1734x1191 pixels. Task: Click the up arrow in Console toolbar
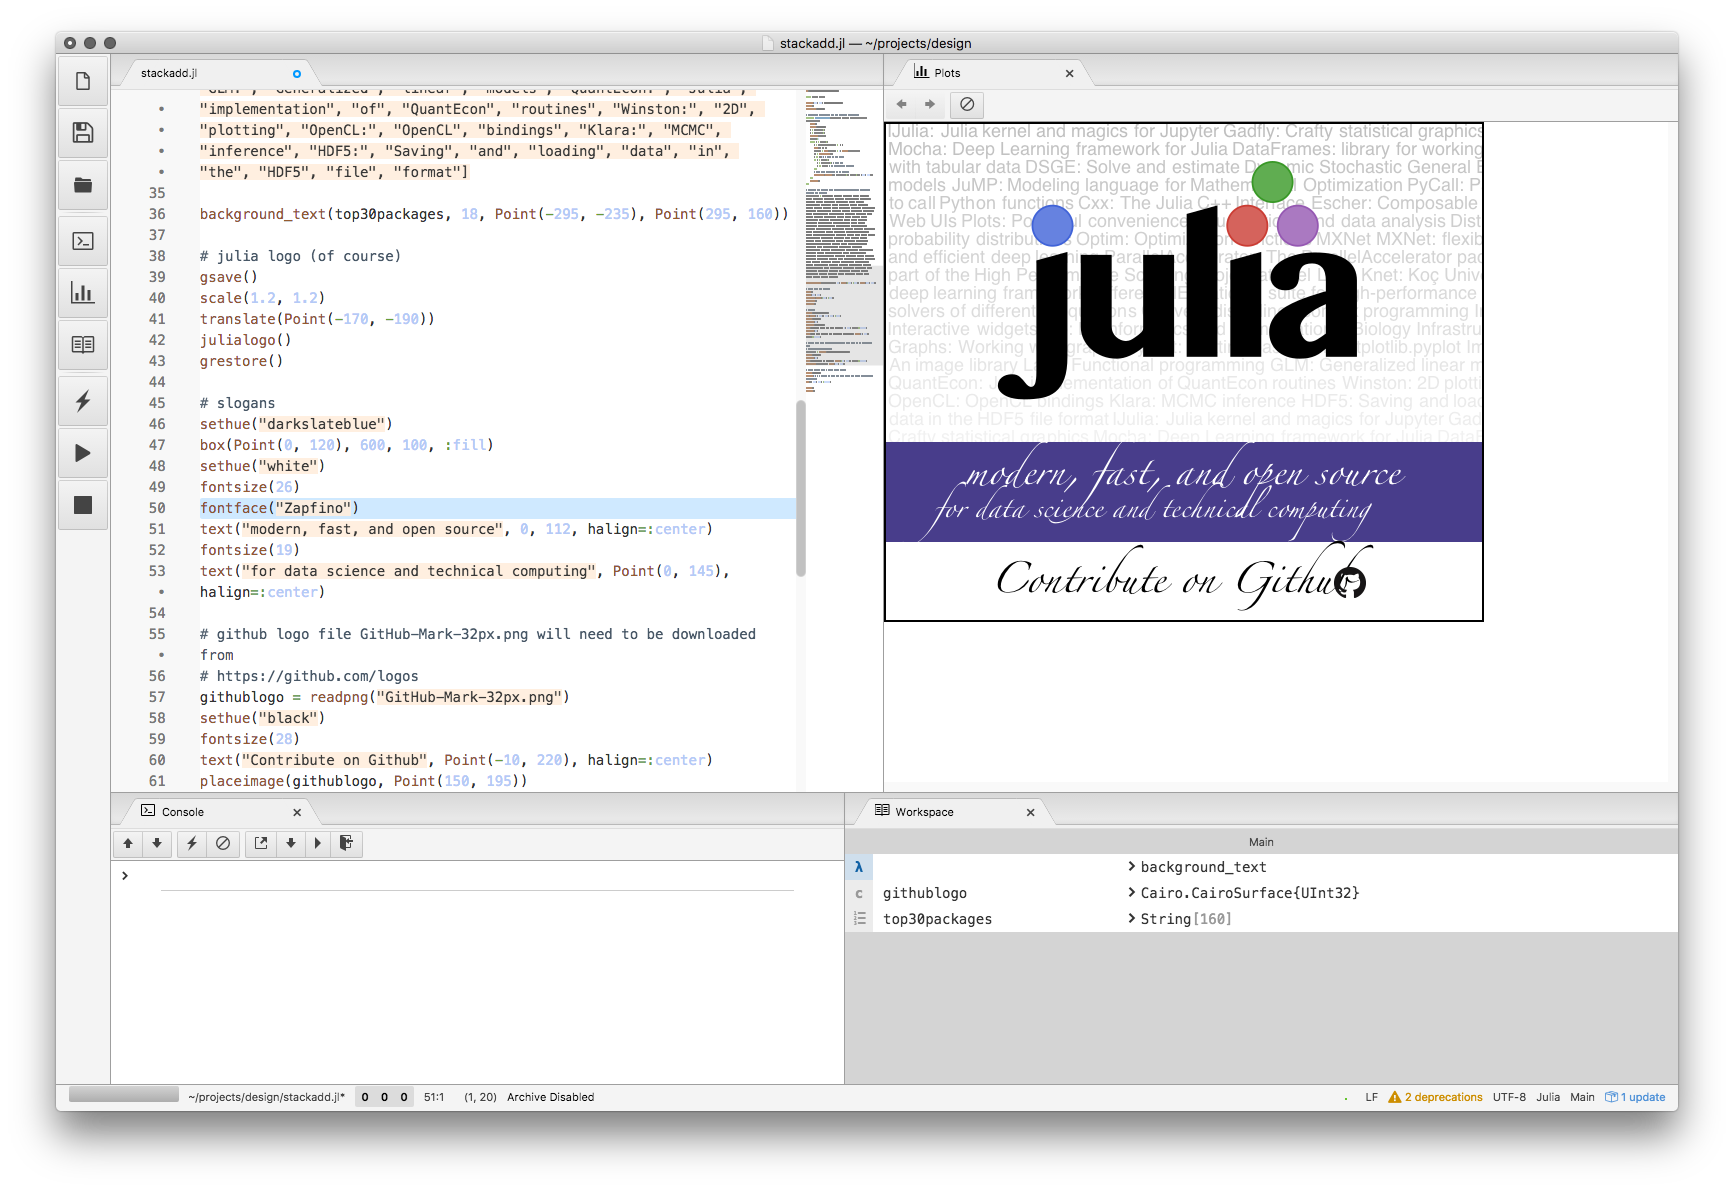tap(128, 843)
